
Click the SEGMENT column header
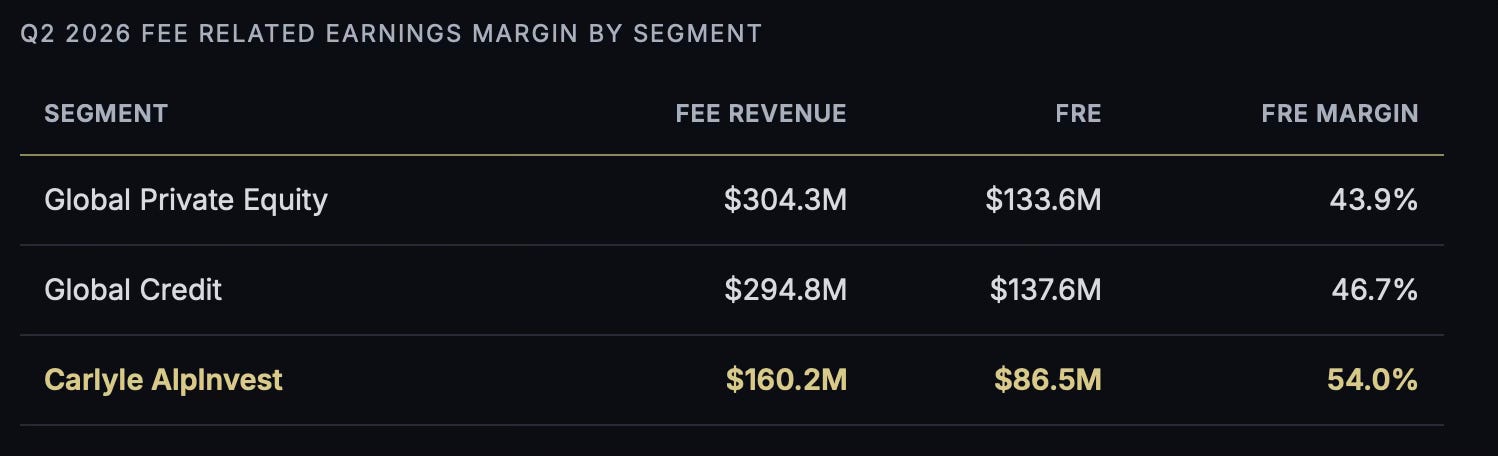(x=106, y=114)
